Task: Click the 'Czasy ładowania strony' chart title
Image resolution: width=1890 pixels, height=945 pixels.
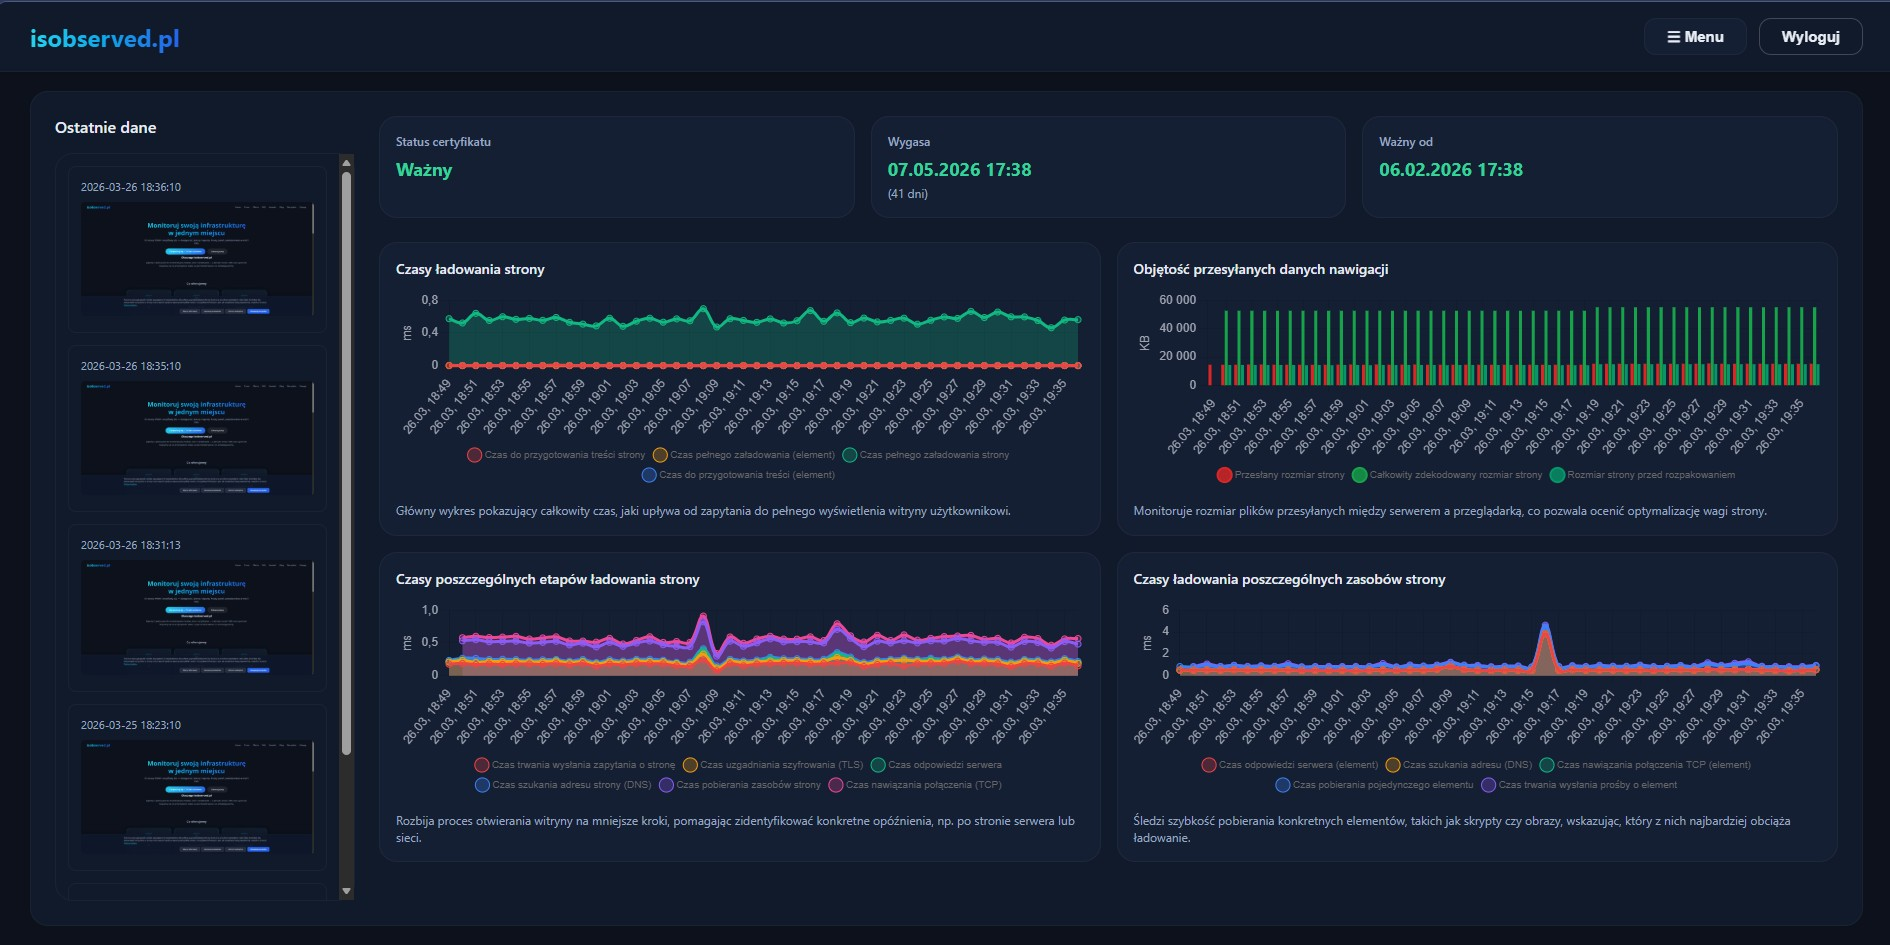Action: tap(470, 269)
